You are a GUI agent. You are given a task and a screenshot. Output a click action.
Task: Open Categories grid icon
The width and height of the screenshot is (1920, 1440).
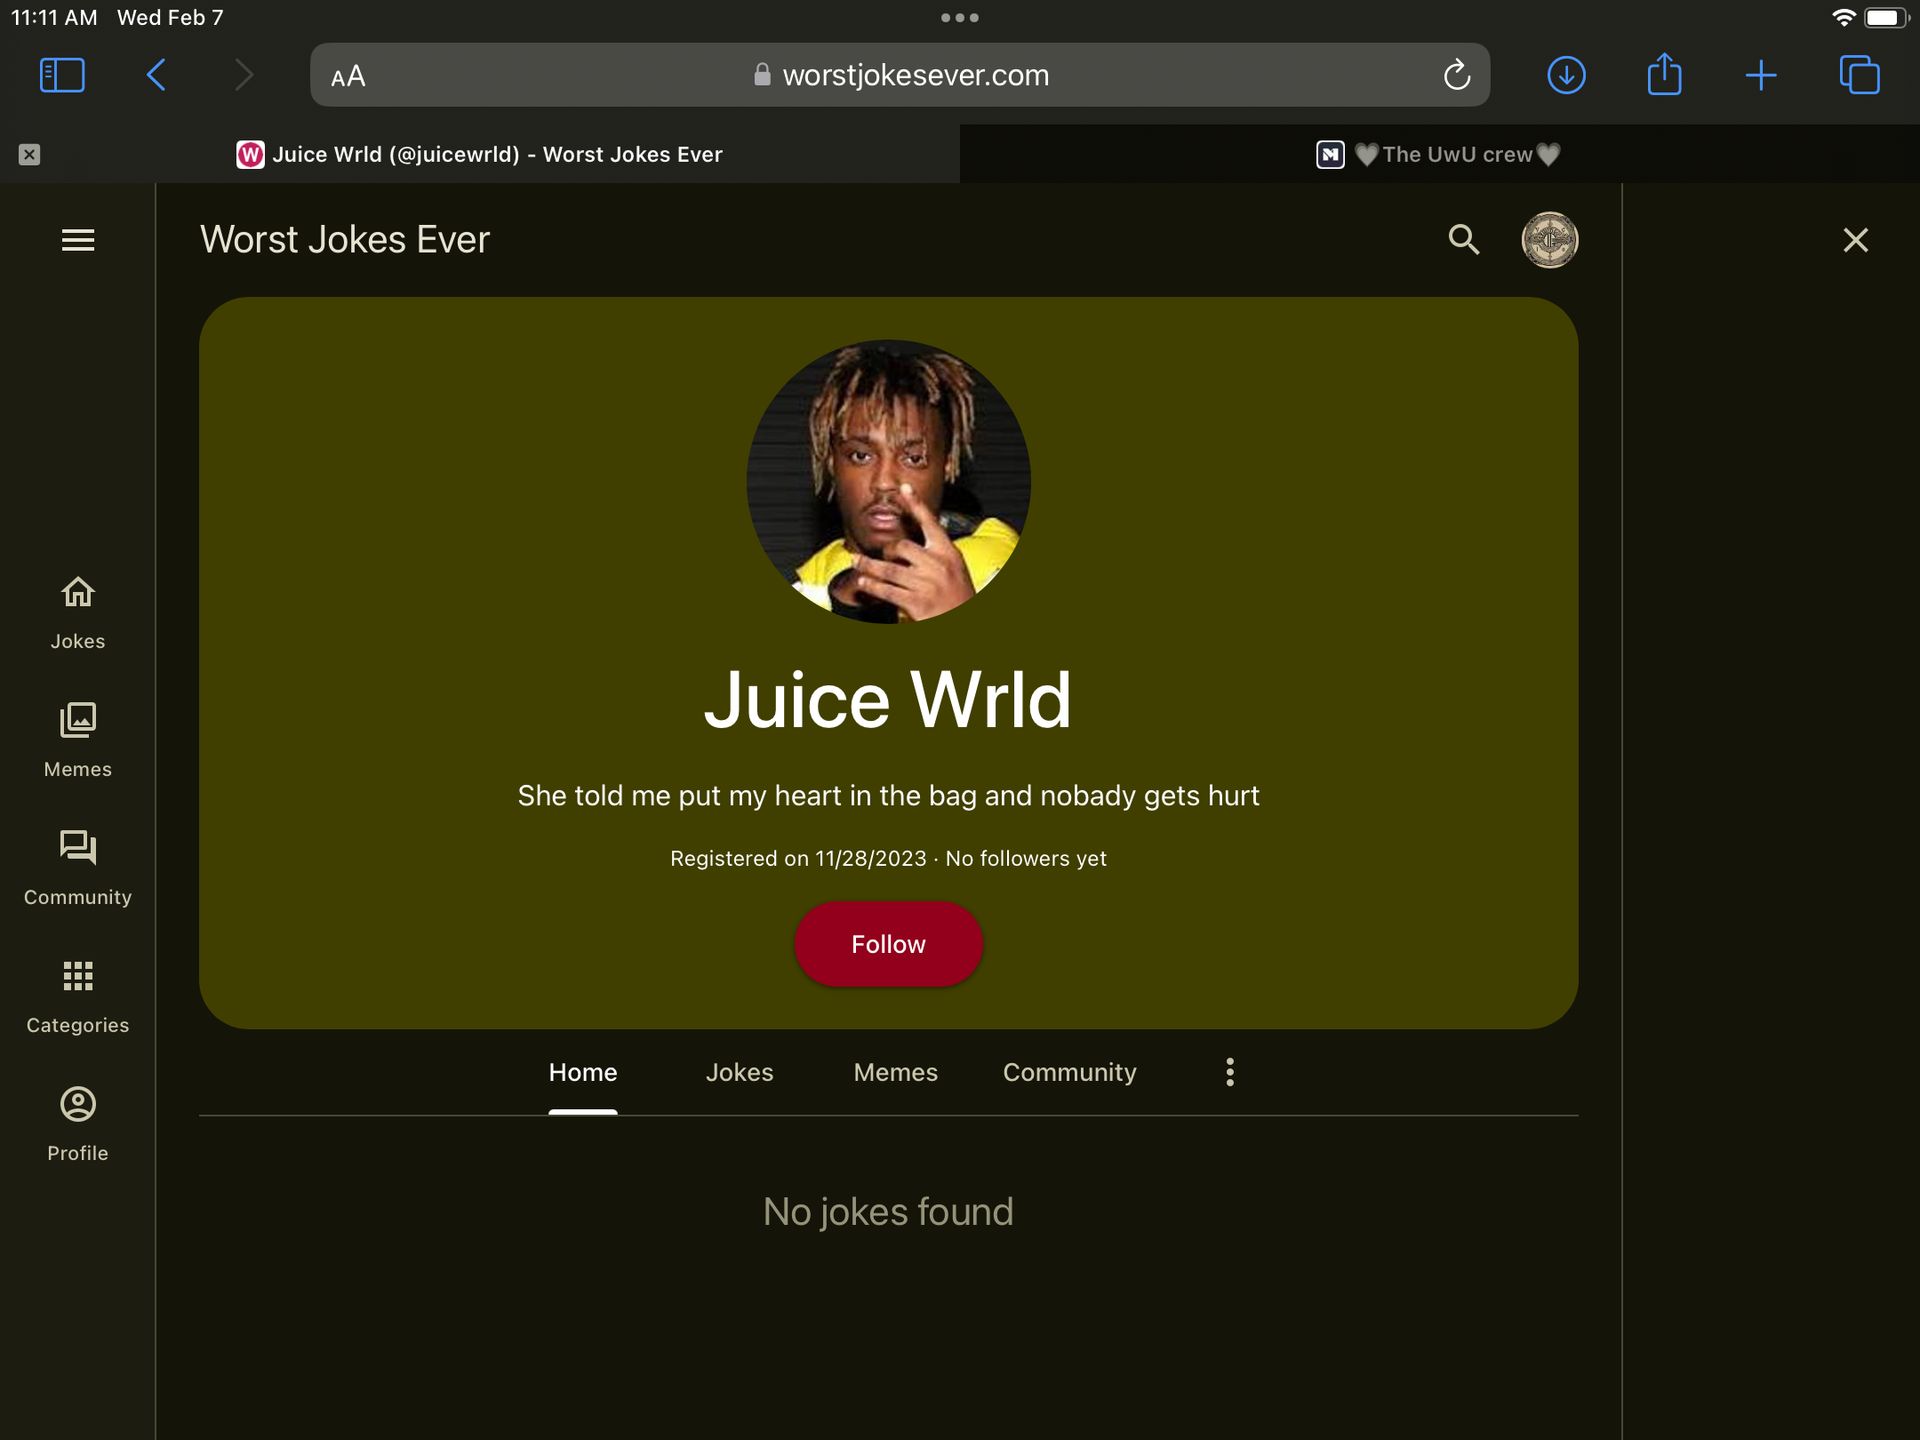(78, 997)
